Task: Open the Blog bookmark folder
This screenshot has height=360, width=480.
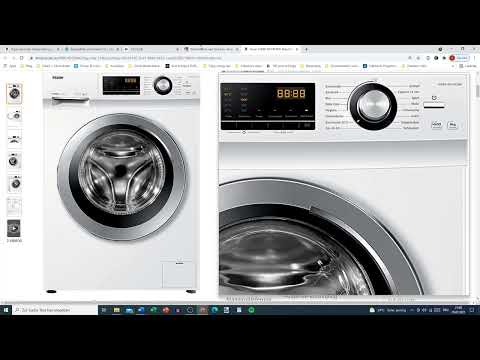Action: pos(26,66)
